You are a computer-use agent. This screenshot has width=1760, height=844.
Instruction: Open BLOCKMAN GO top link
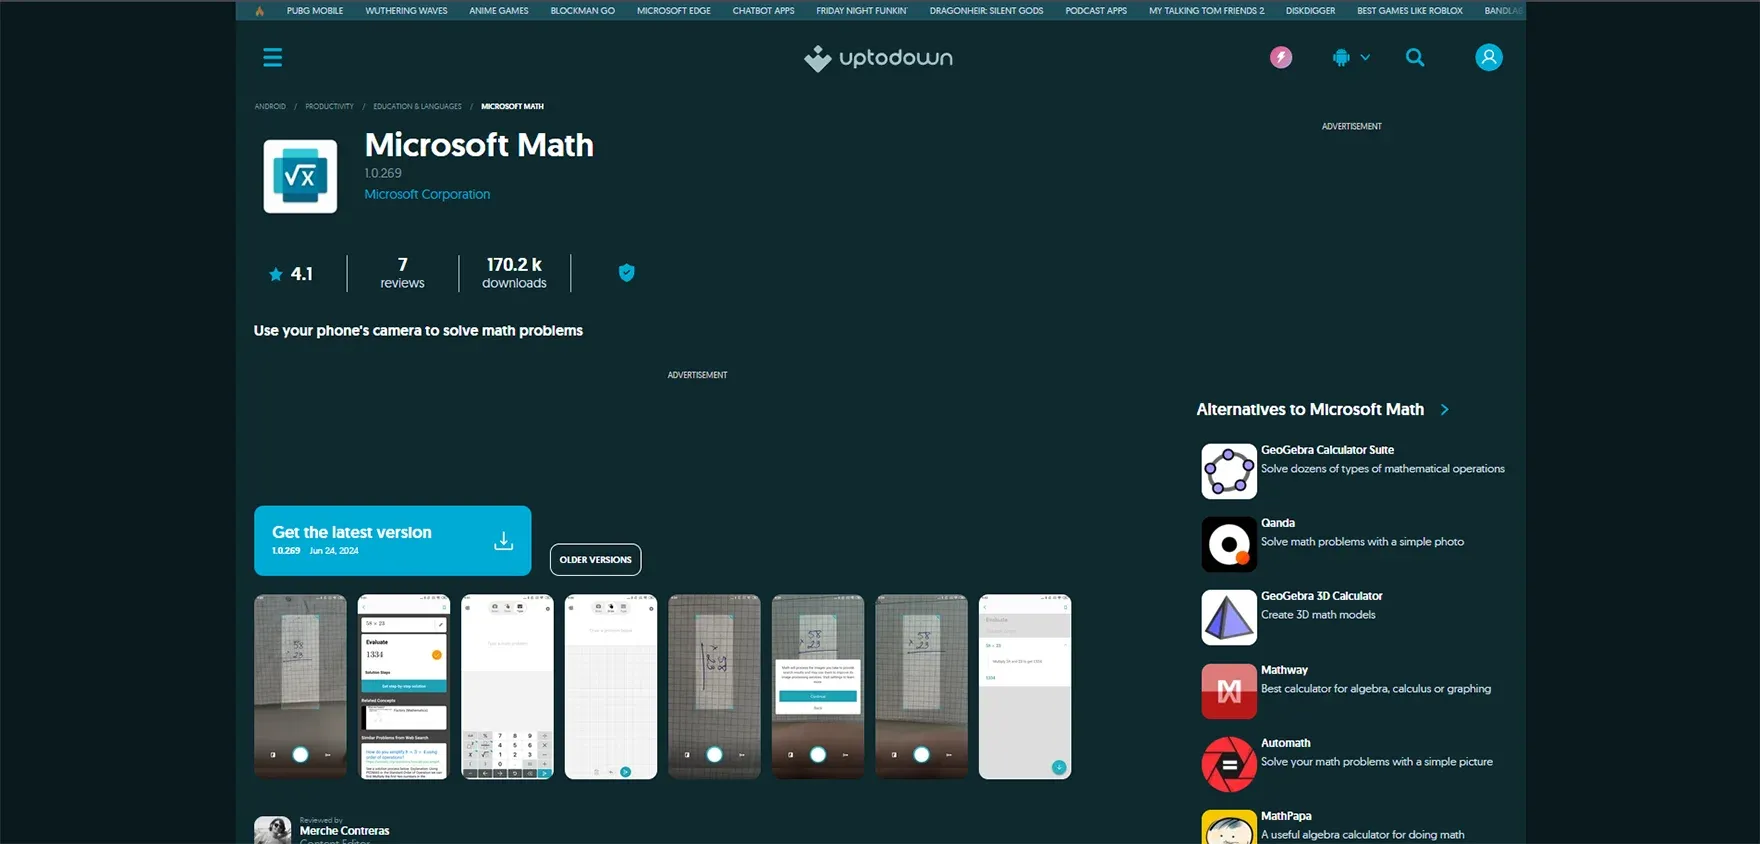582,11
